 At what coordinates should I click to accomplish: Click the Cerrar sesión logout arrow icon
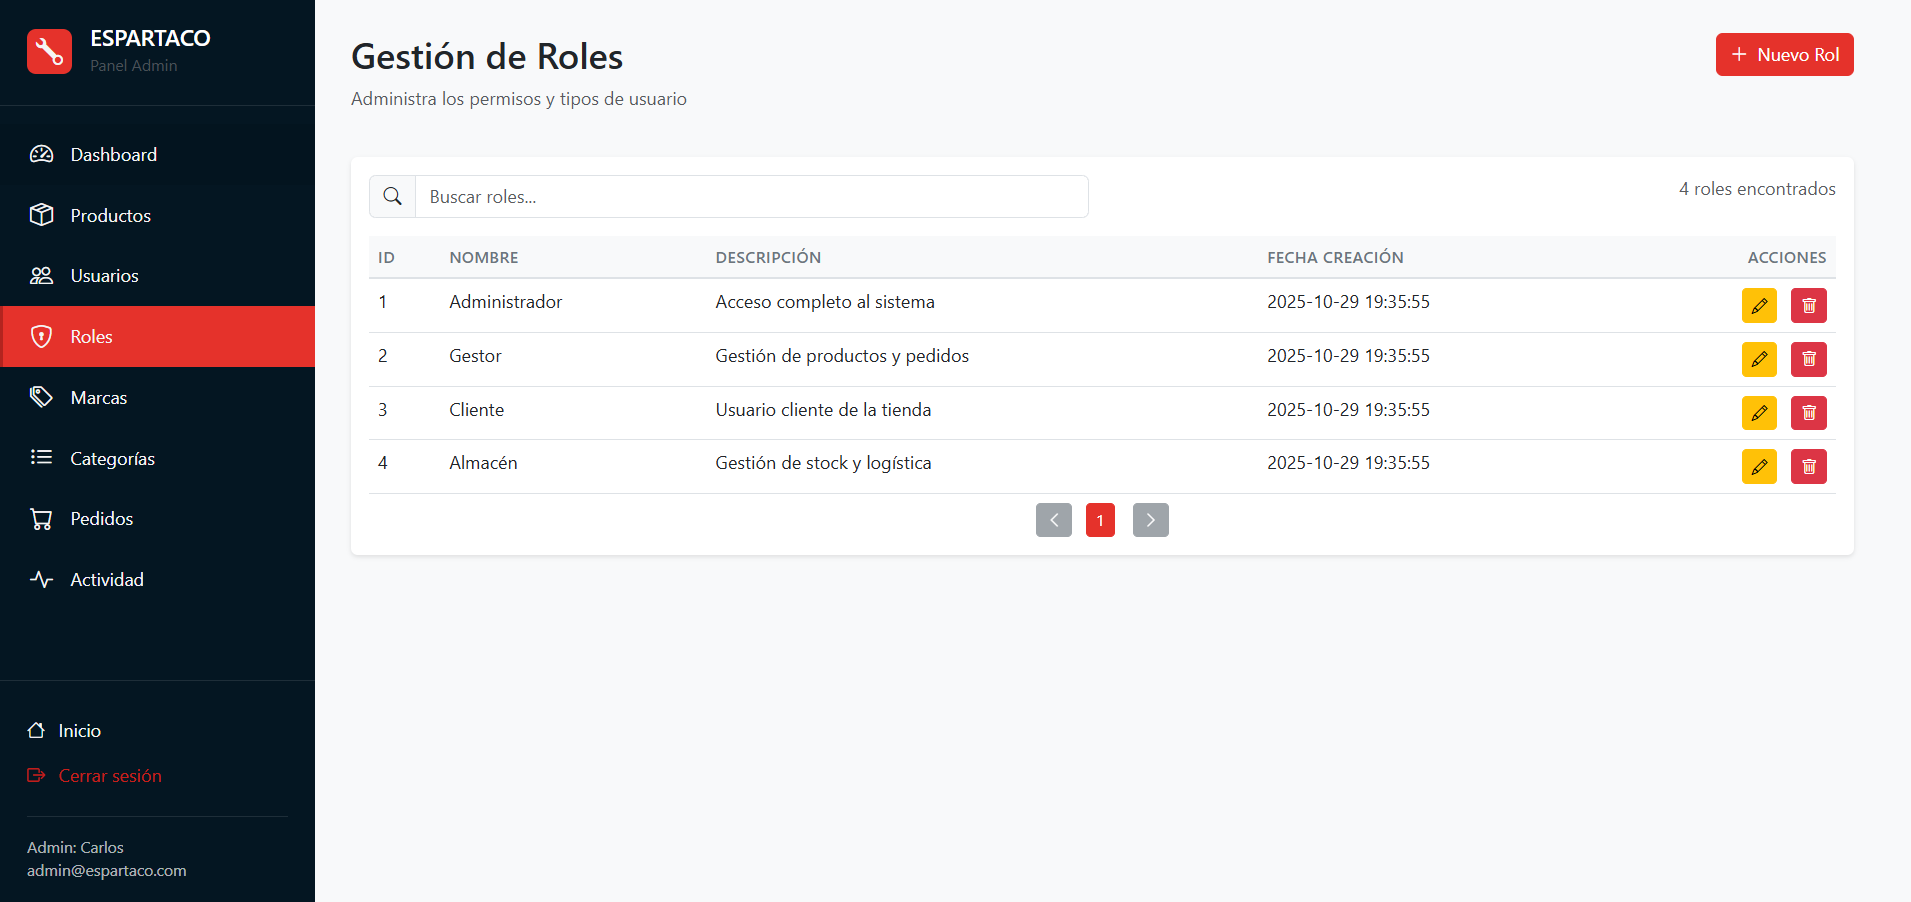[x=36, y=775]
